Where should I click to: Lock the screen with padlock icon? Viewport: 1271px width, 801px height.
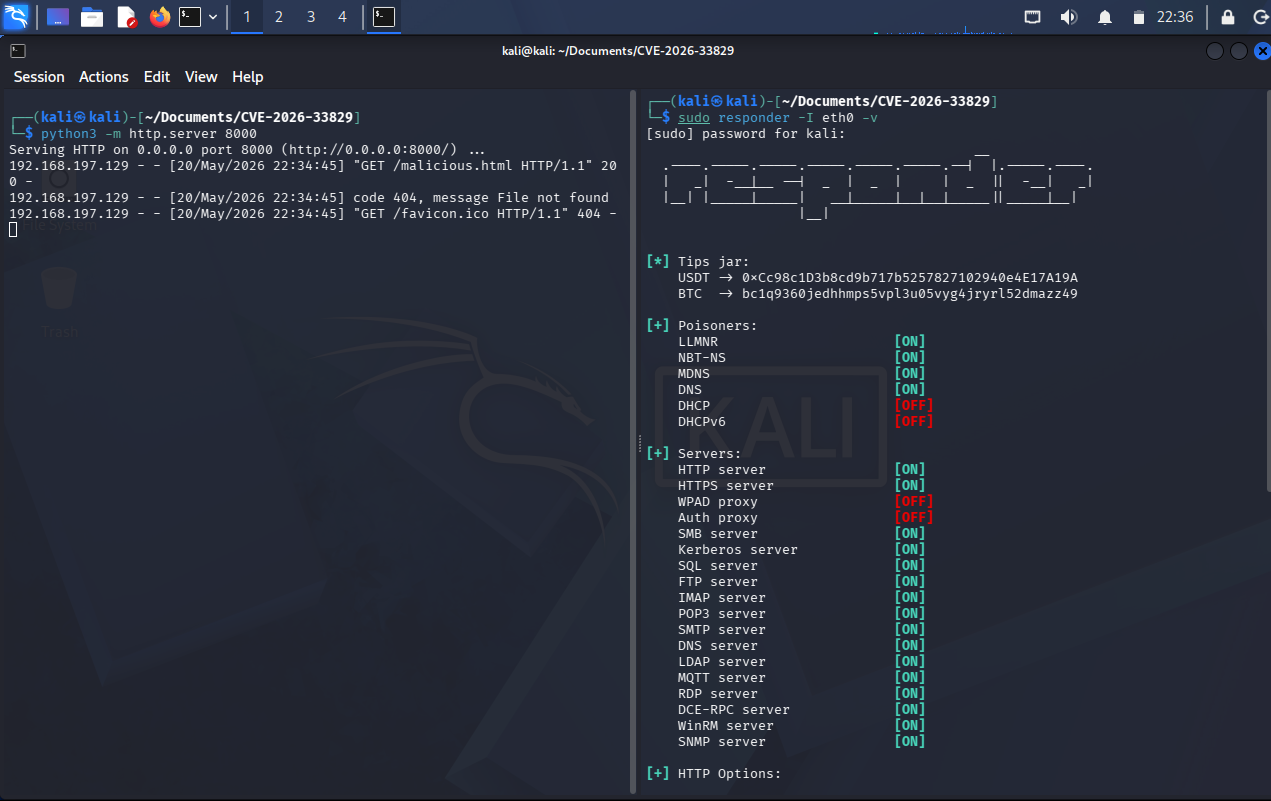1228,17
